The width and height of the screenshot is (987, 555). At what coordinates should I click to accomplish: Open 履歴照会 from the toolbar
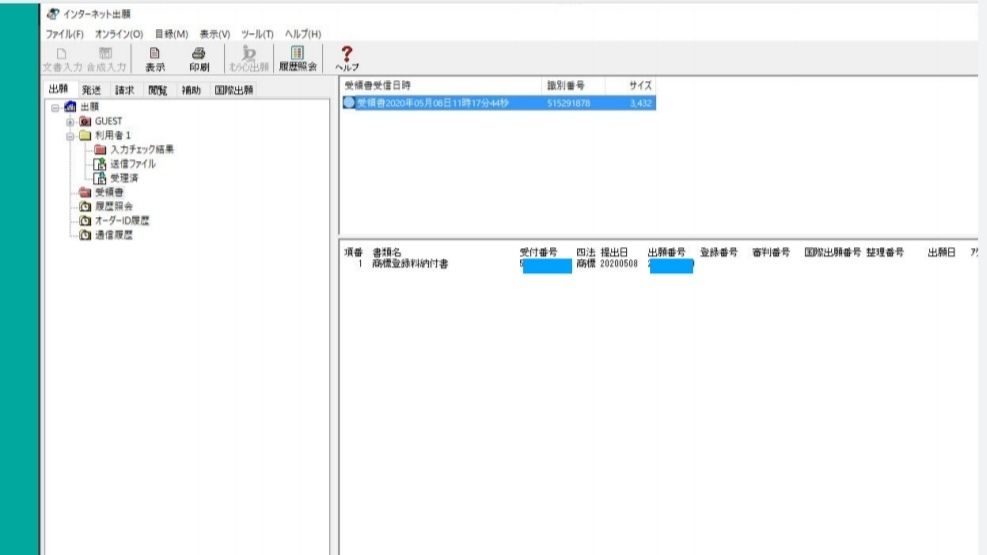tap(297, 59)
